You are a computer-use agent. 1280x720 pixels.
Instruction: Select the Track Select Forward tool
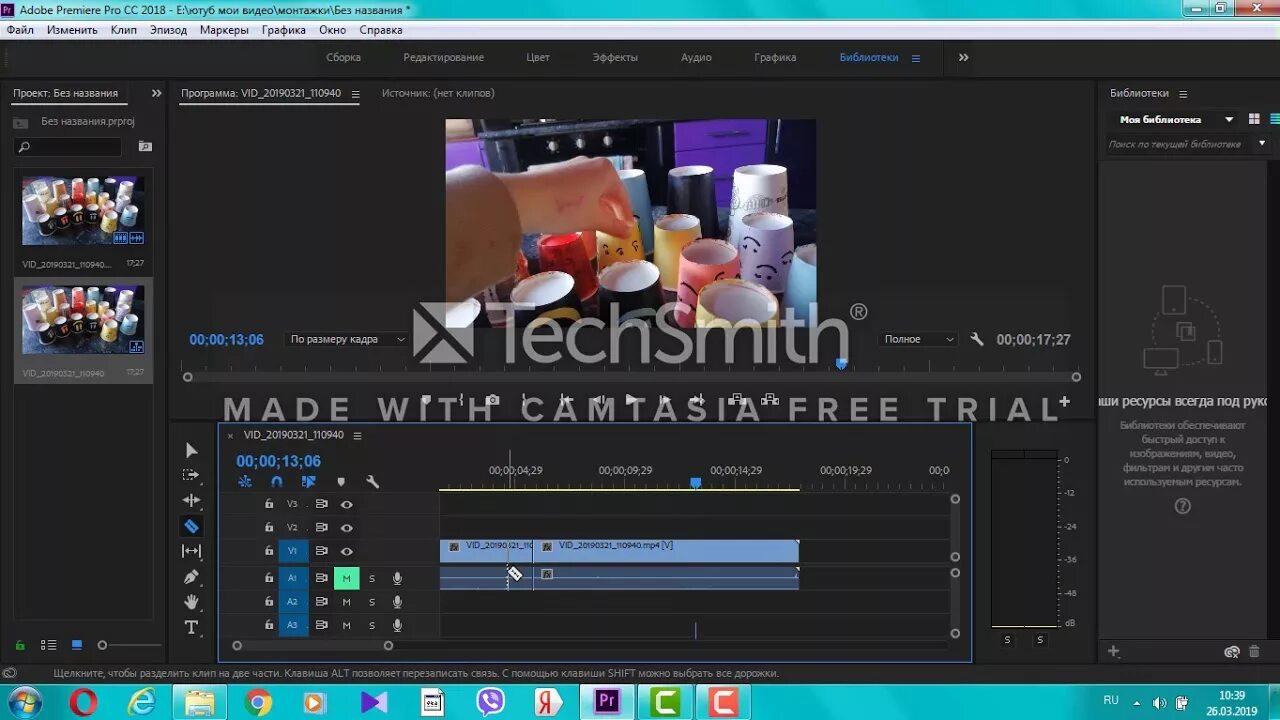click(x=191, y=475)
